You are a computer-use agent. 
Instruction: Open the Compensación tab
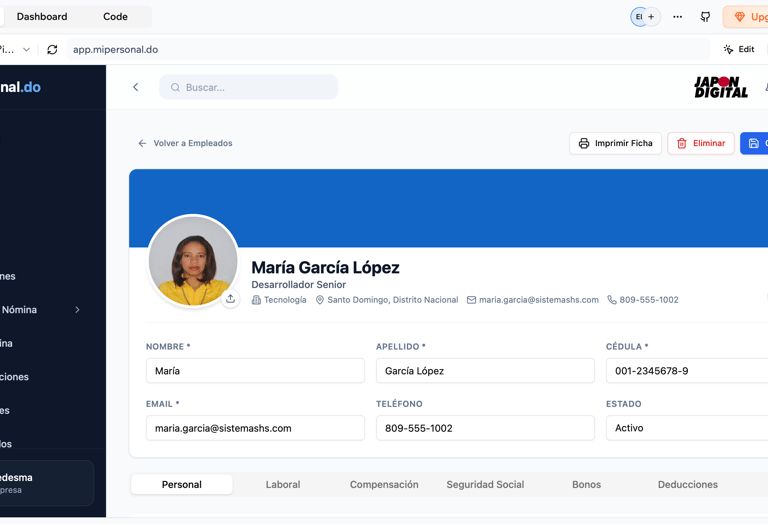384,484
